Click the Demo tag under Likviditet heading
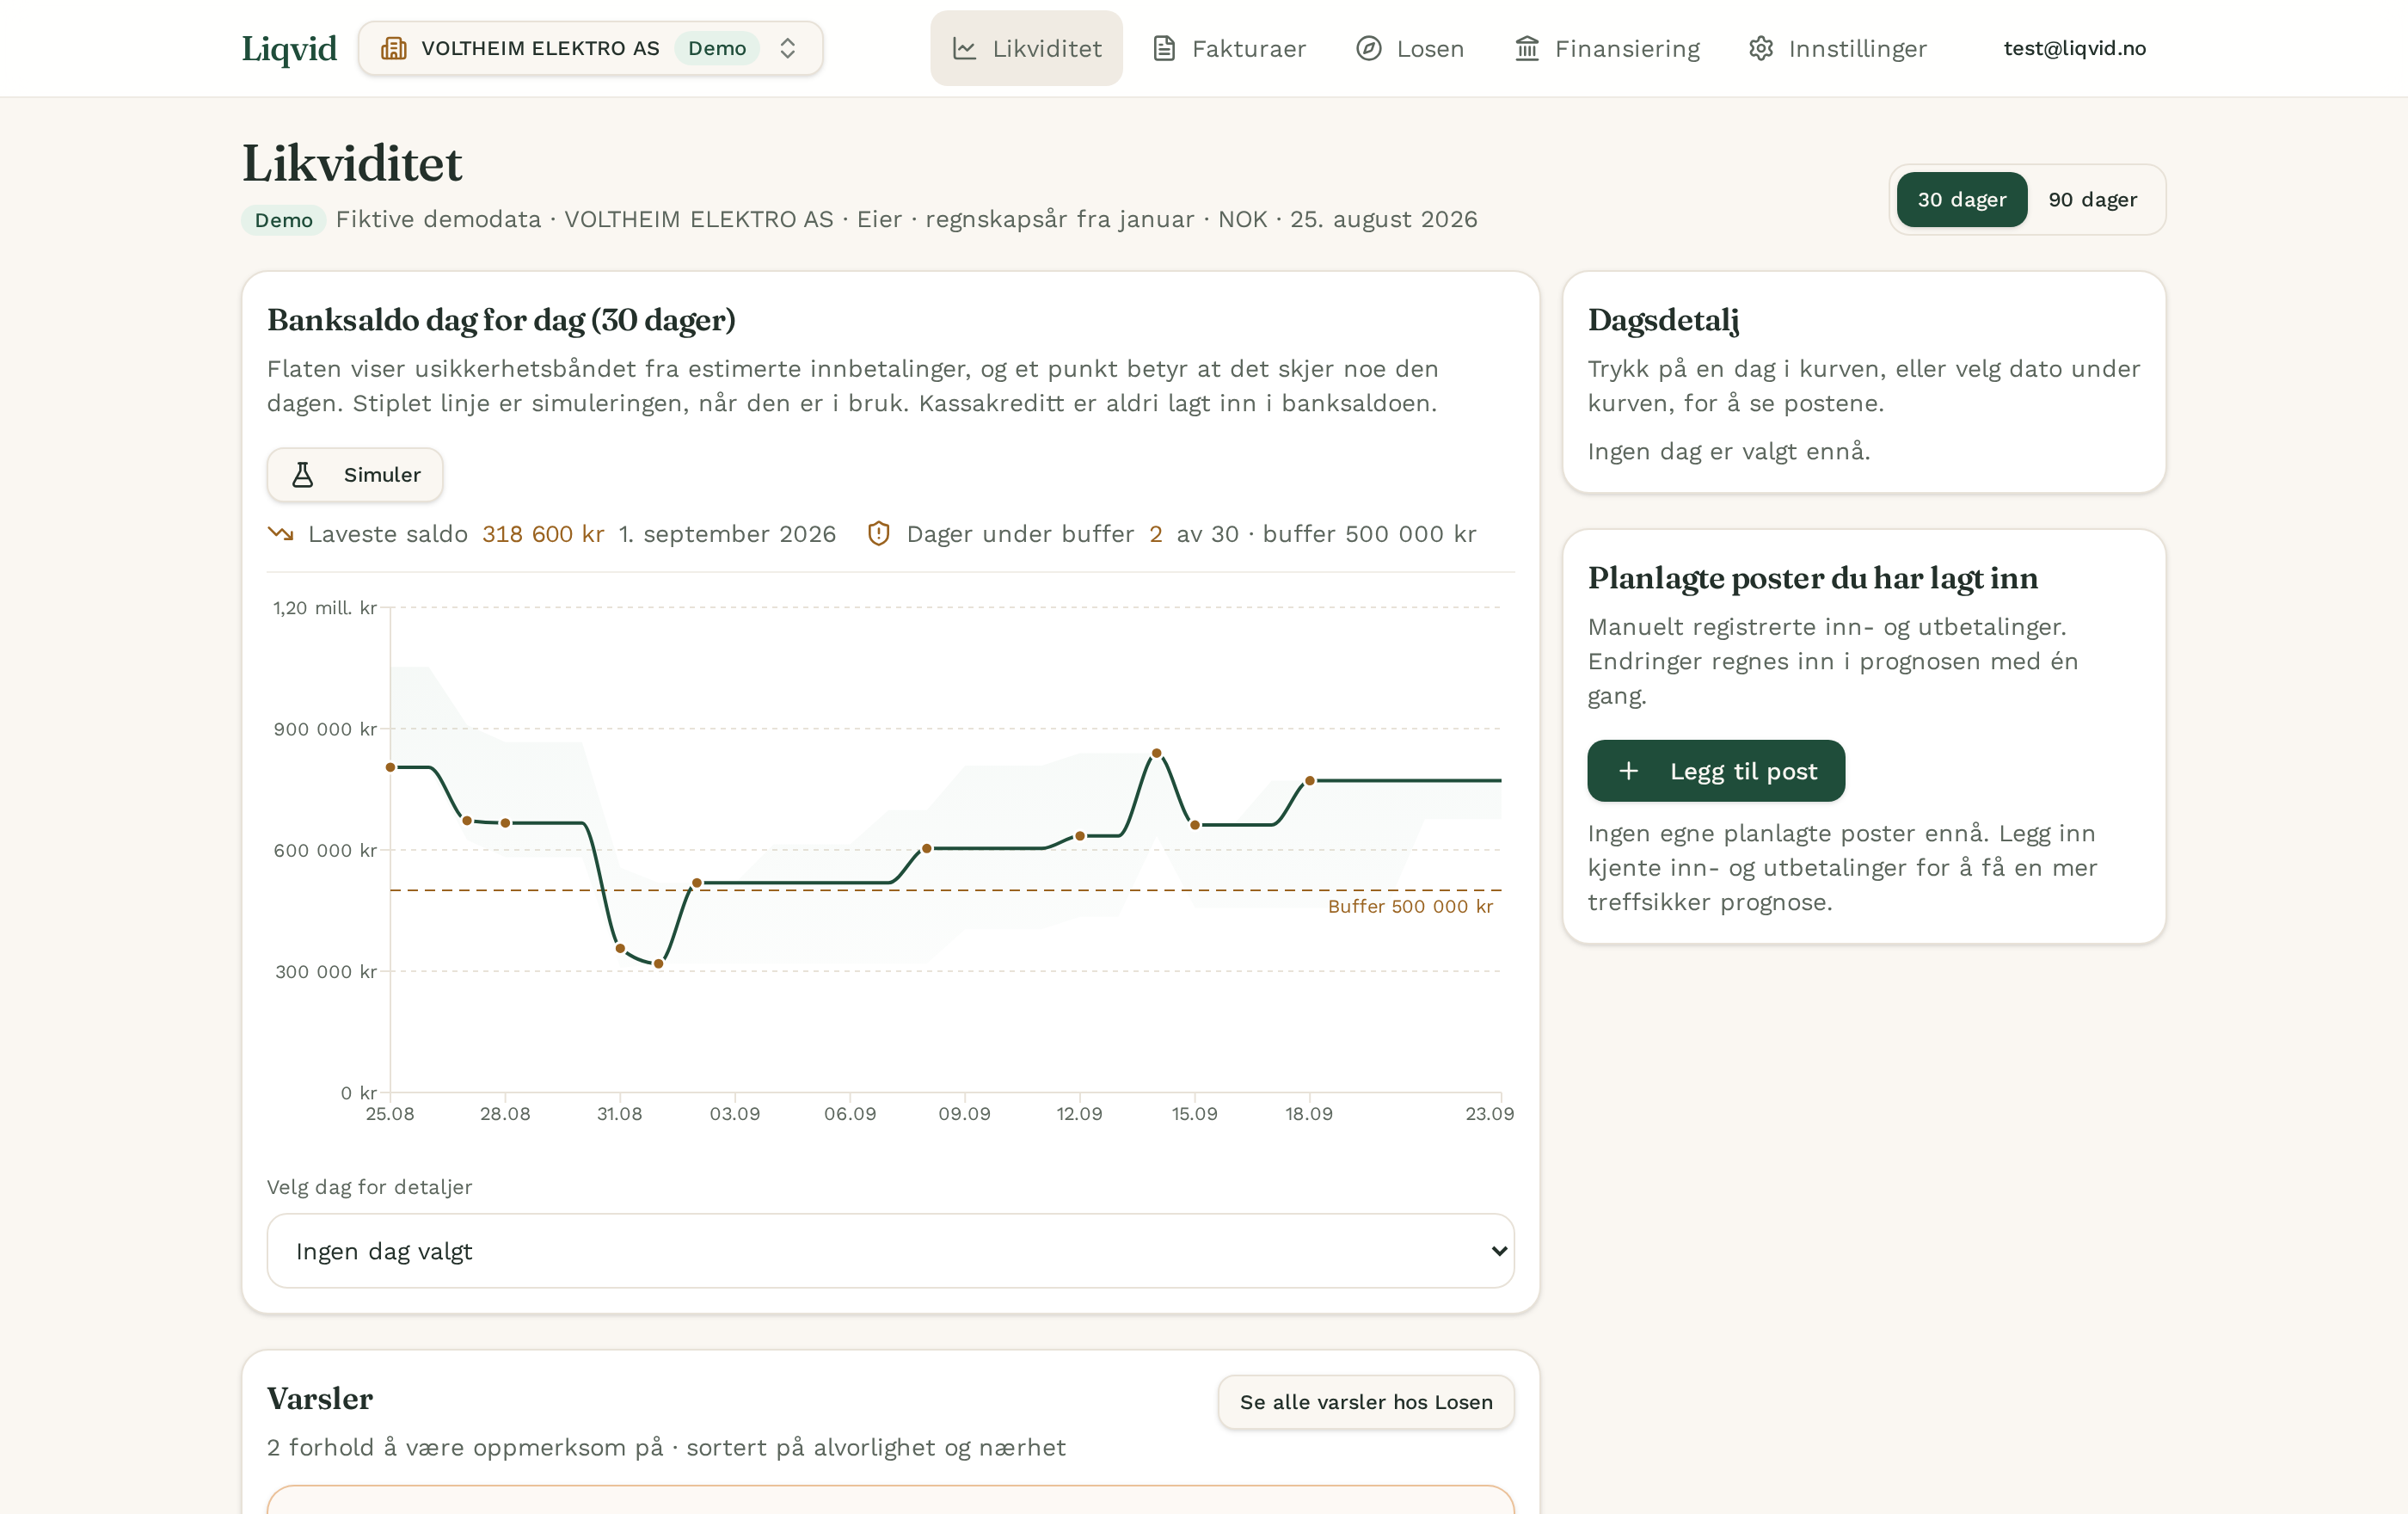The image size is (2408, 1514). [284, 220]
